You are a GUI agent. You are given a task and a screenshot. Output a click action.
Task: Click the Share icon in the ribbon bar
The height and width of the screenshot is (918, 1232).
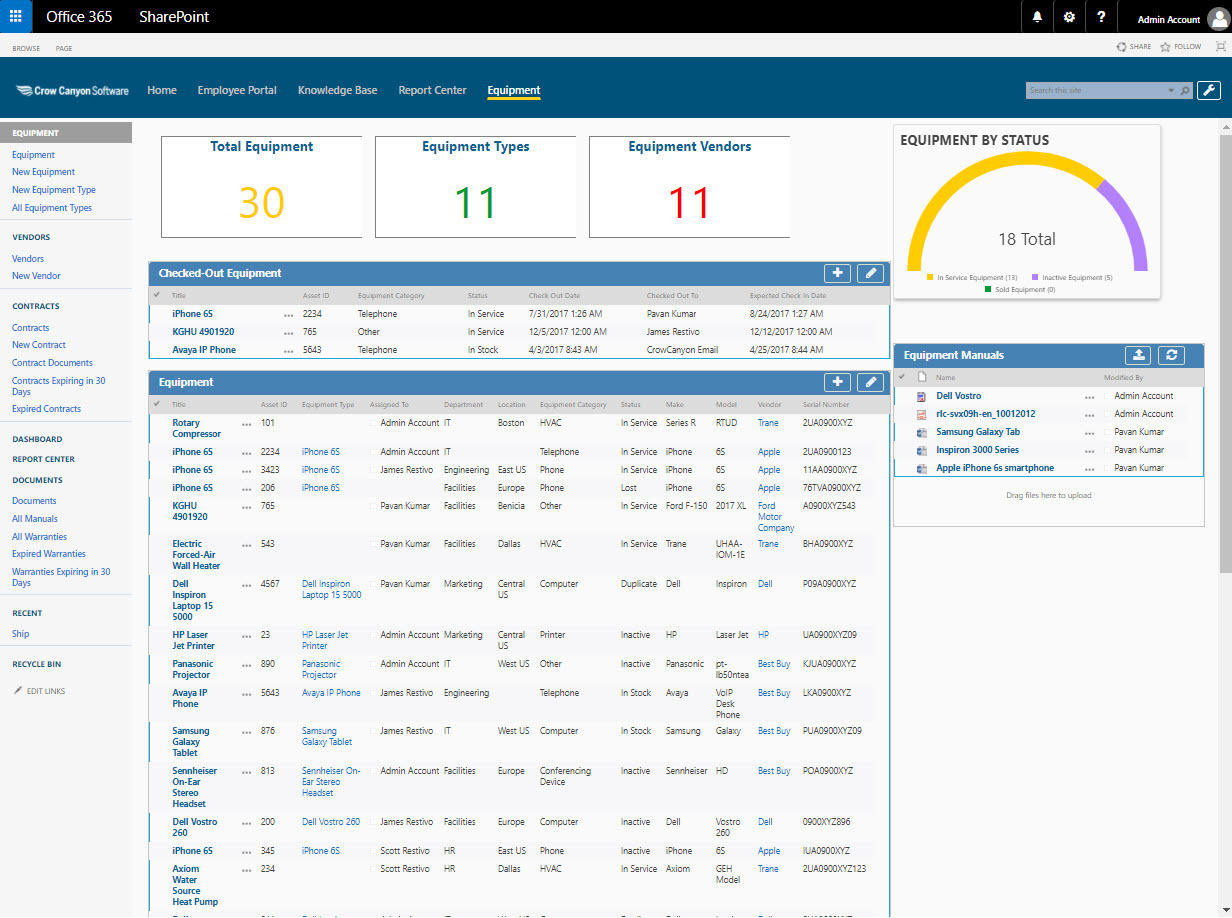coord(1121,47)
